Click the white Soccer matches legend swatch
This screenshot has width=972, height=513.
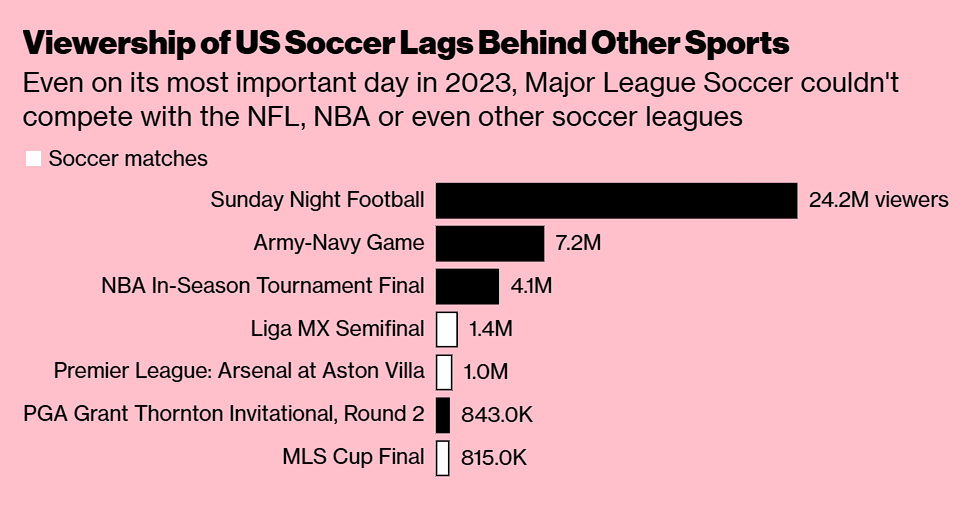(x=33, y=159)
